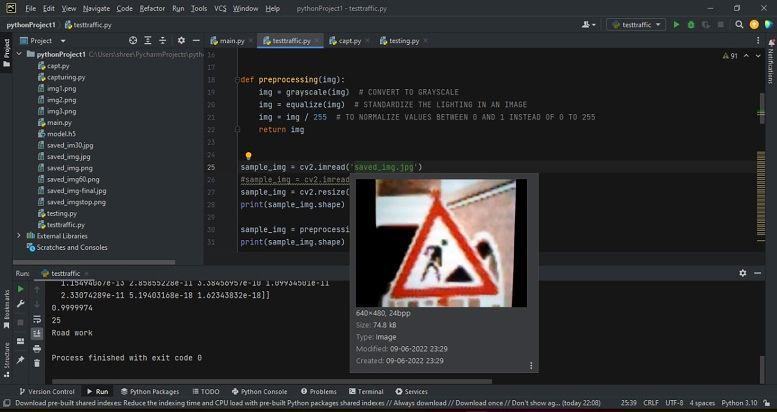Click Collapse All in Project toolbar
This screenshot has height=412, width=777.
[163, 41]
